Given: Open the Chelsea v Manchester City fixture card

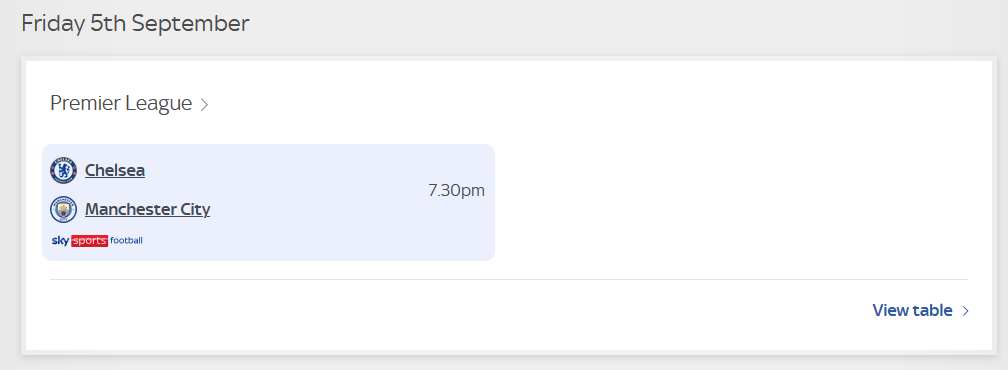Looking at the screenshot, I should pos(269,202).
